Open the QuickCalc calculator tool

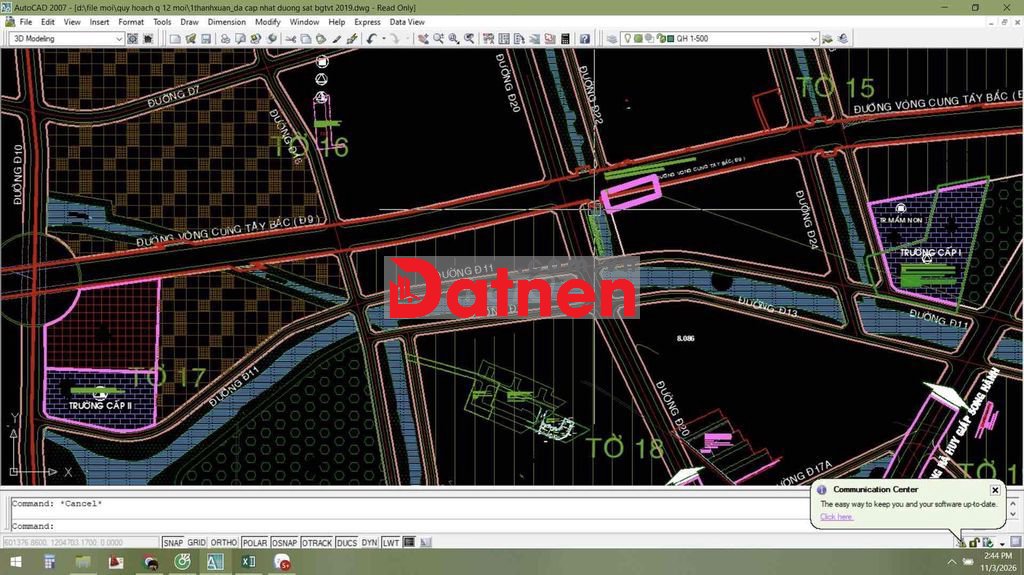point(565,39)
